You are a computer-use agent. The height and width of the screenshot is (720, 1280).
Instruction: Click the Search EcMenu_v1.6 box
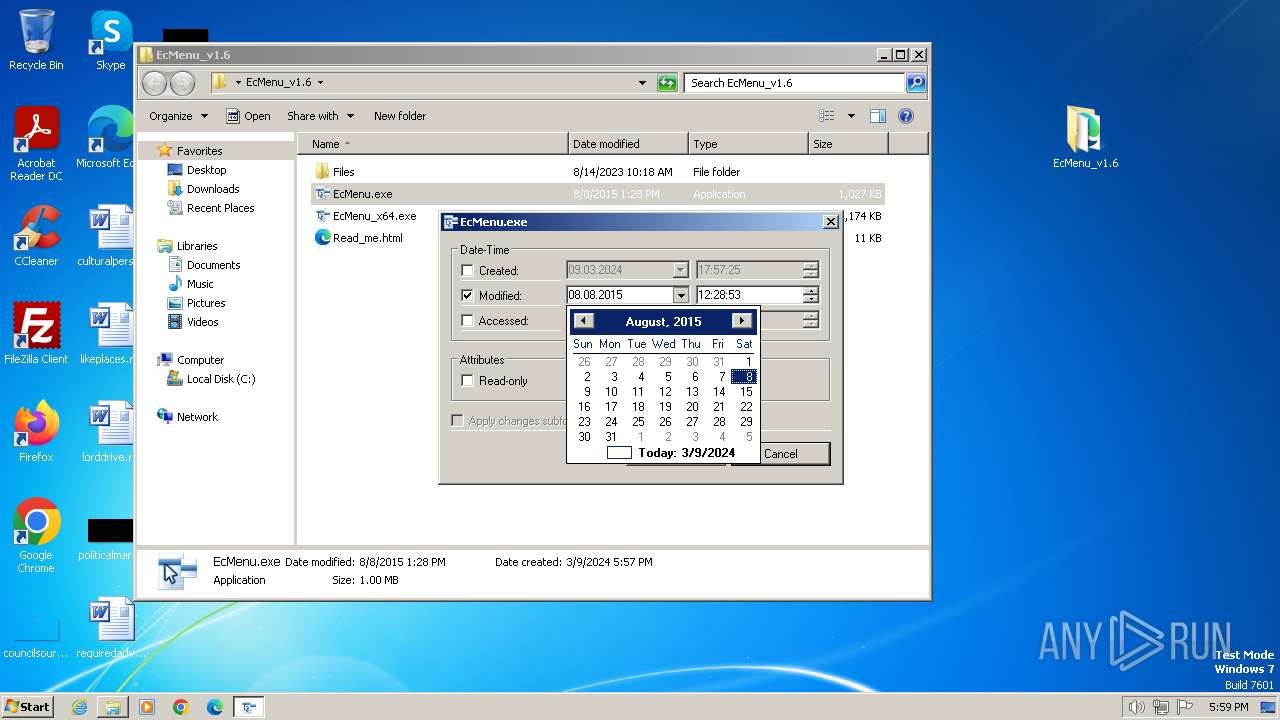pos(795,83)
